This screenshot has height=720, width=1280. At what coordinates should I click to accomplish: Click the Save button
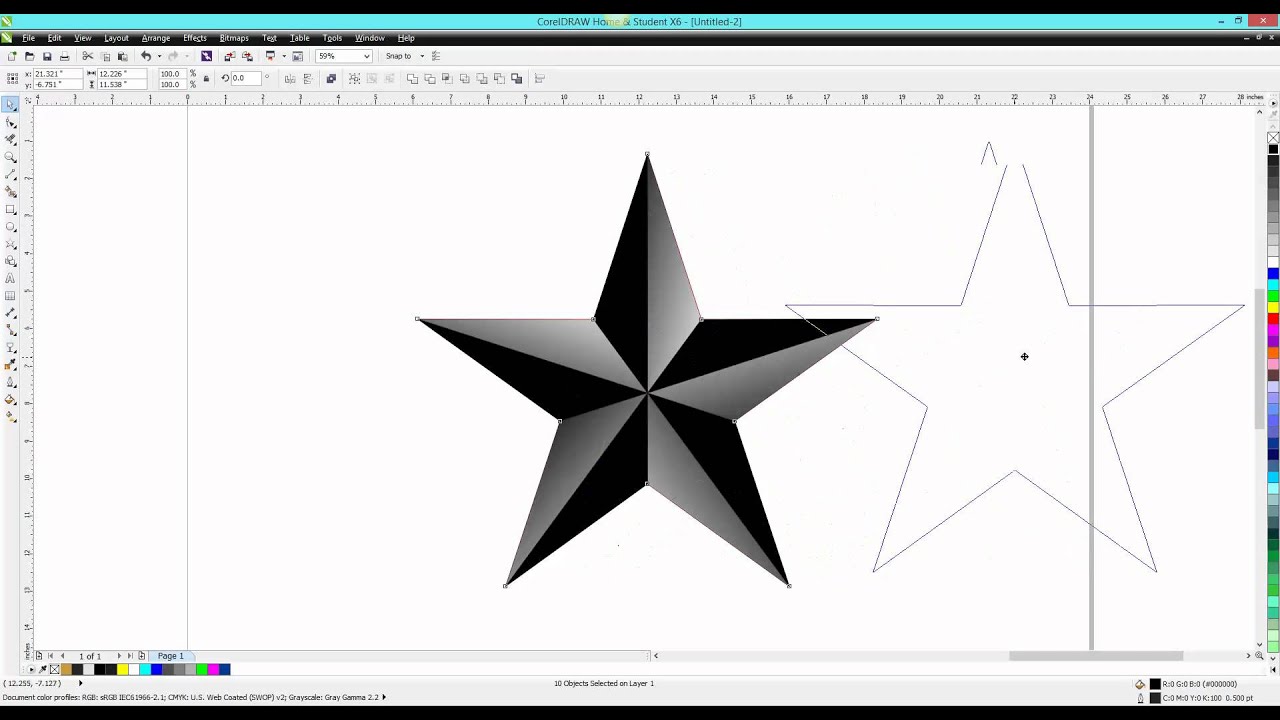pos(46,56)
